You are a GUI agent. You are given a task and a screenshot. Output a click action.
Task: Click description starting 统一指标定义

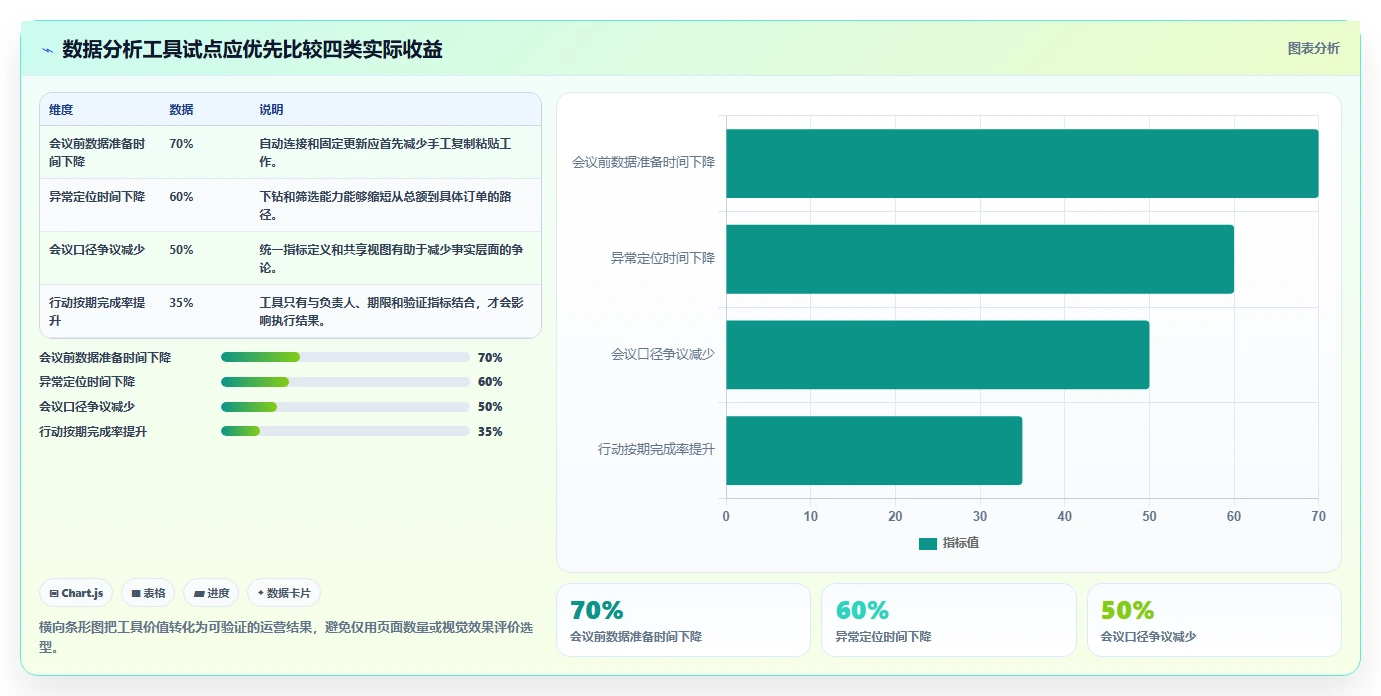[391, 258]
